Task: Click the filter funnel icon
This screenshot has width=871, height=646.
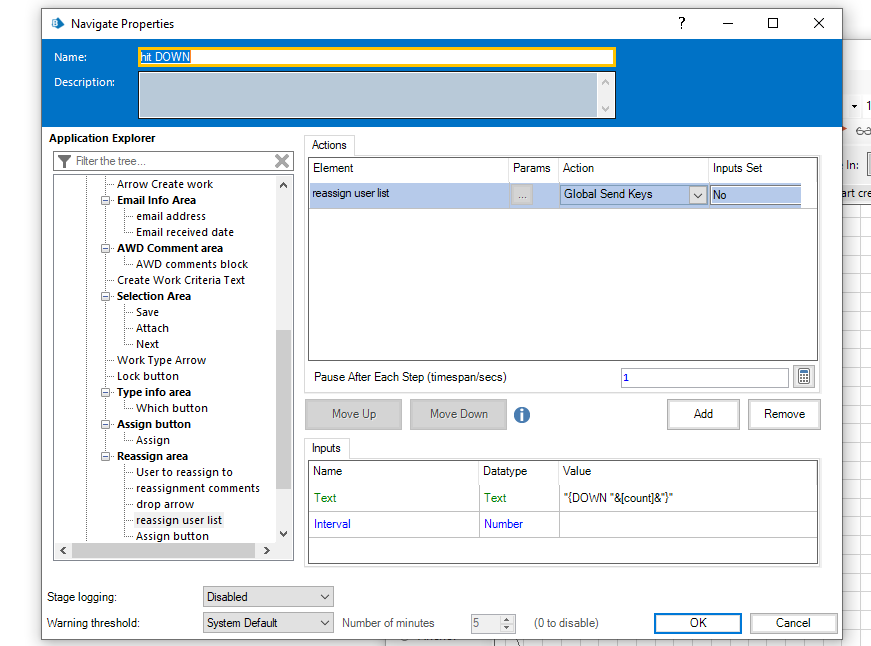Action: (x=64, y=161)
